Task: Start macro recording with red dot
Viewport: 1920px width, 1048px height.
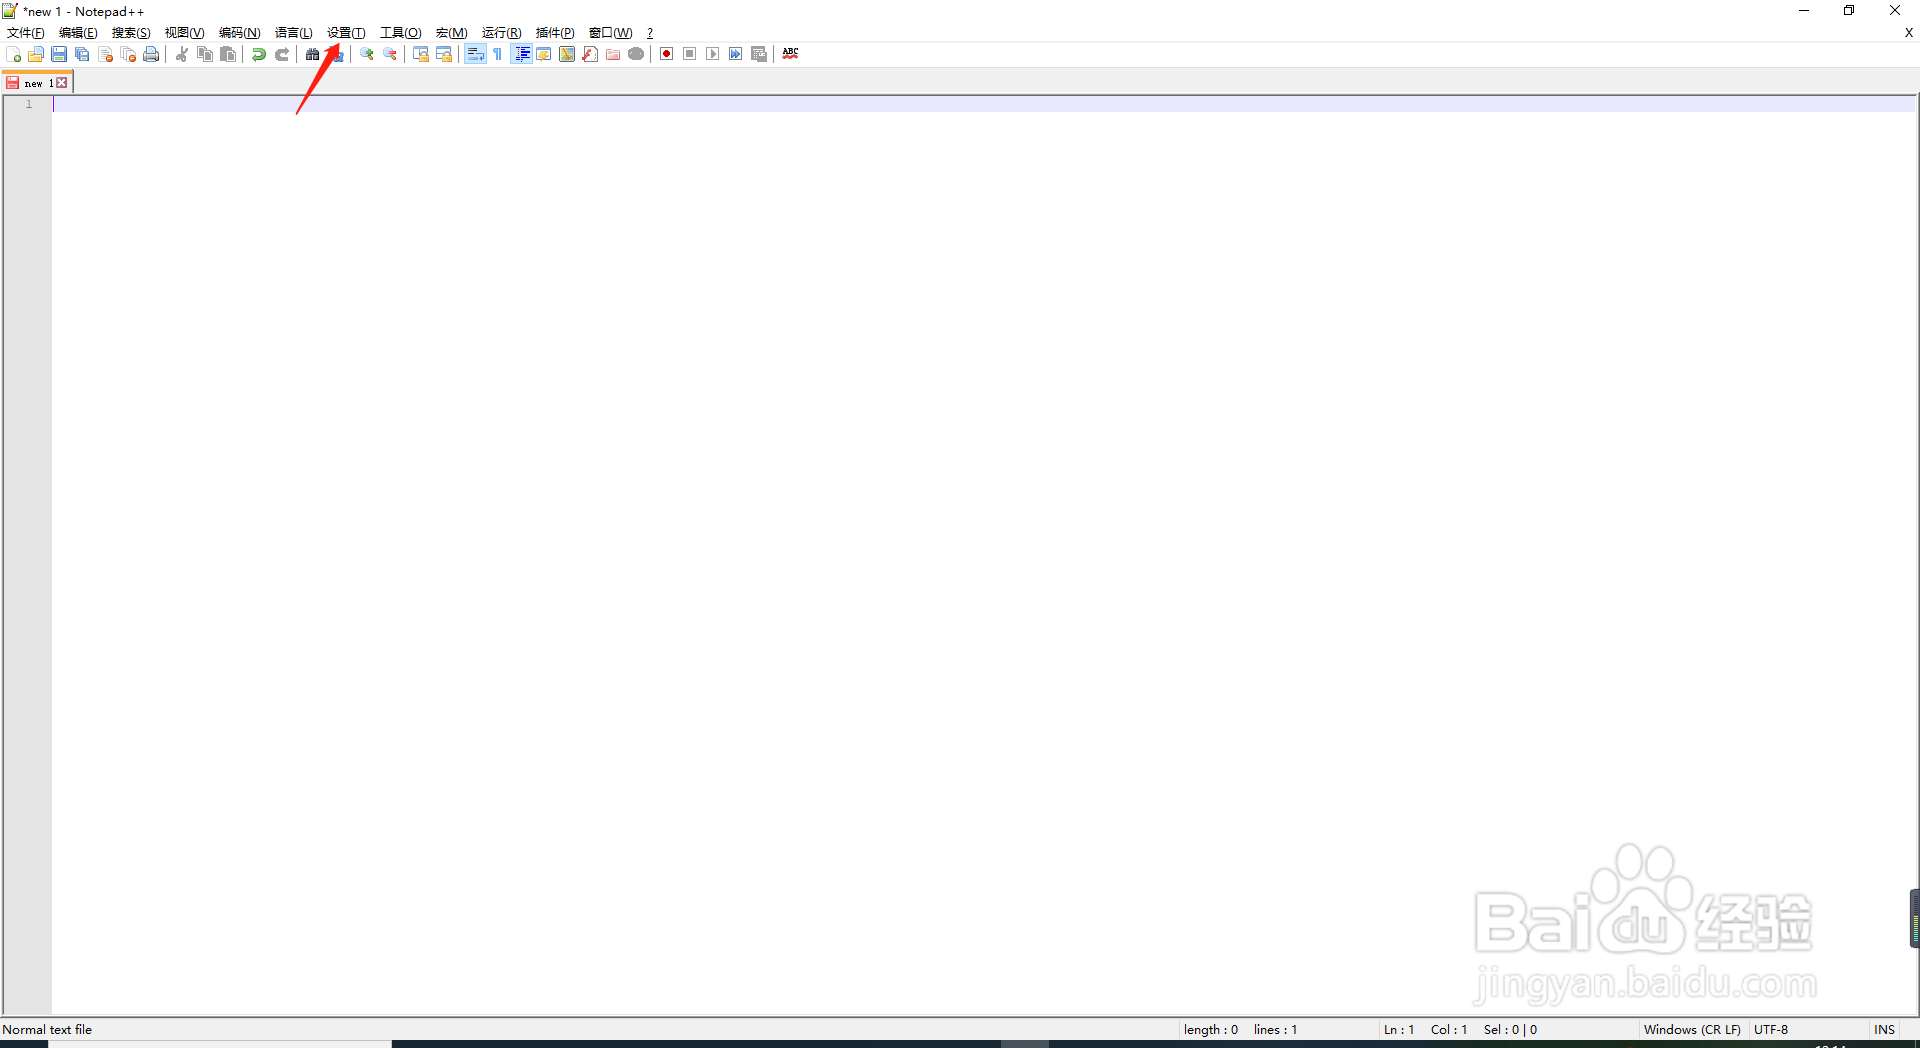Action: (667, 54)
